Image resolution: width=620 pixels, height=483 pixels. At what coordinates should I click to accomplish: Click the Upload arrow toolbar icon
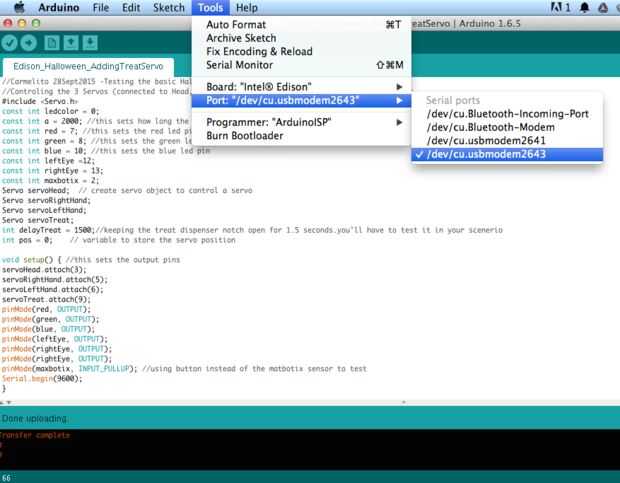tap(28, 43)
